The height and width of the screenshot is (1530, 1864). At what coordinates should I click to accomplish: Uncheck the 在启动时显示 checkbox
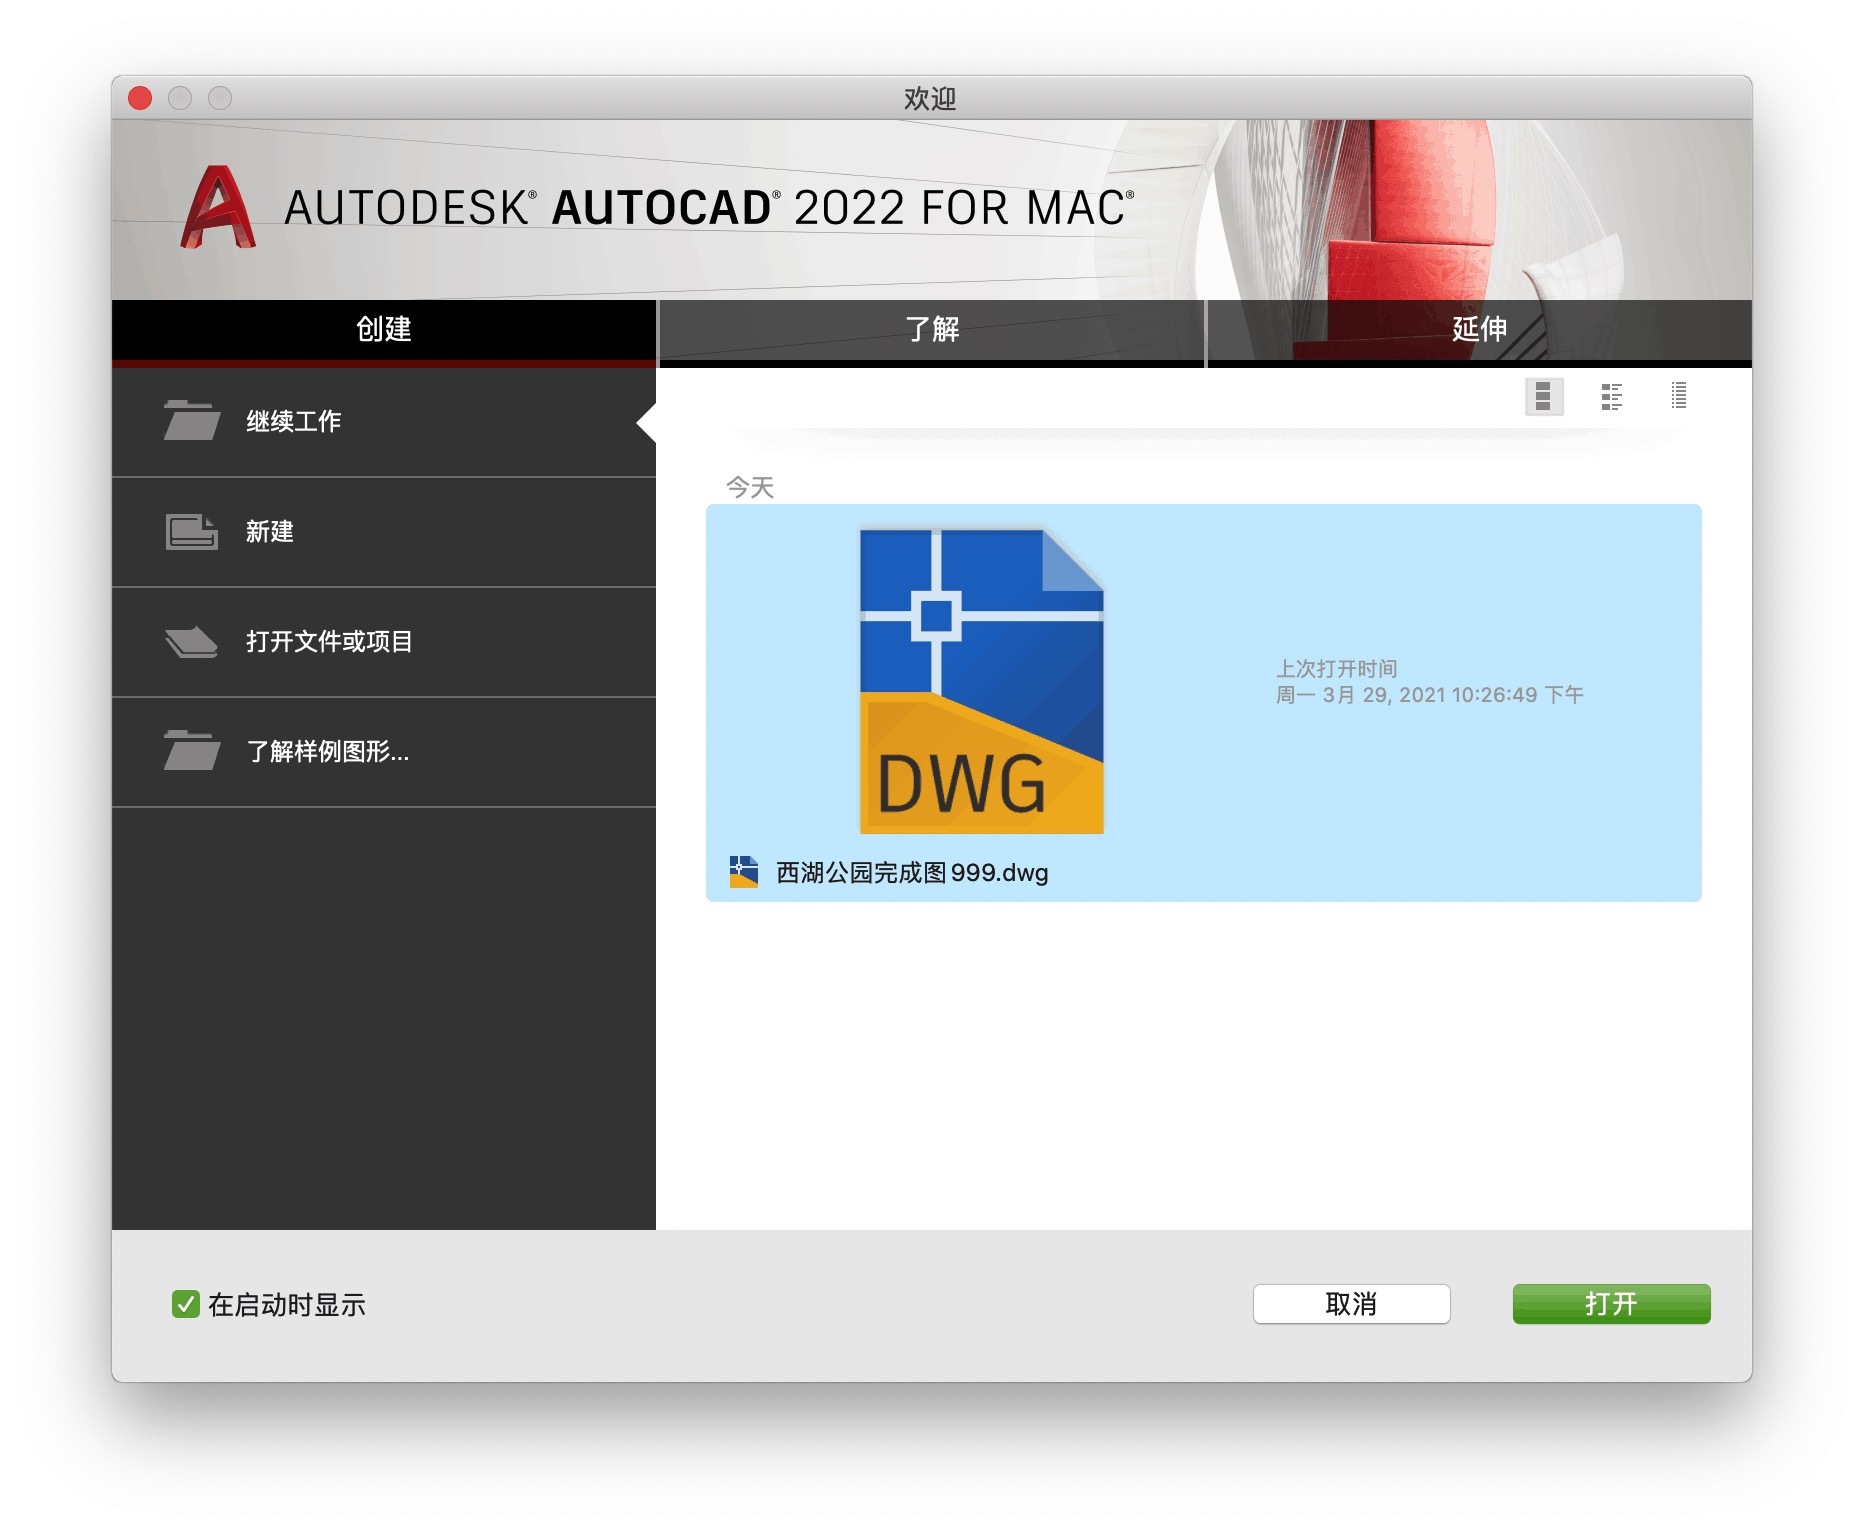pos(185,1304)
